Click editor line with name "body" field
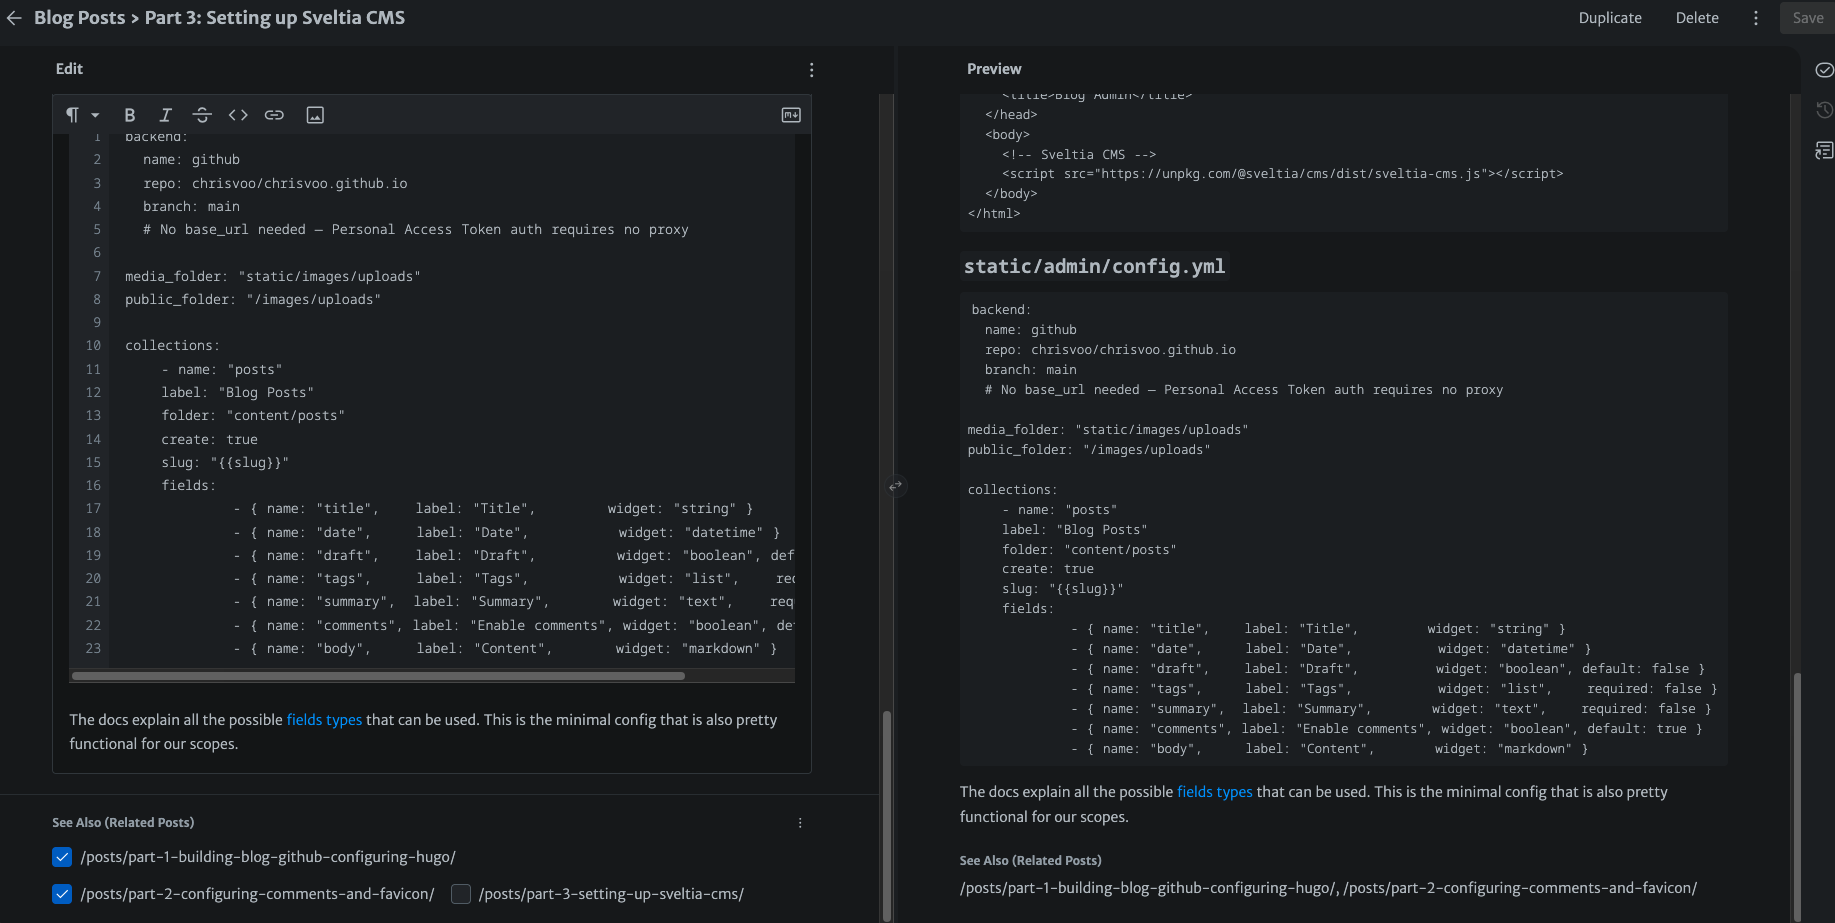 (505, 649)
